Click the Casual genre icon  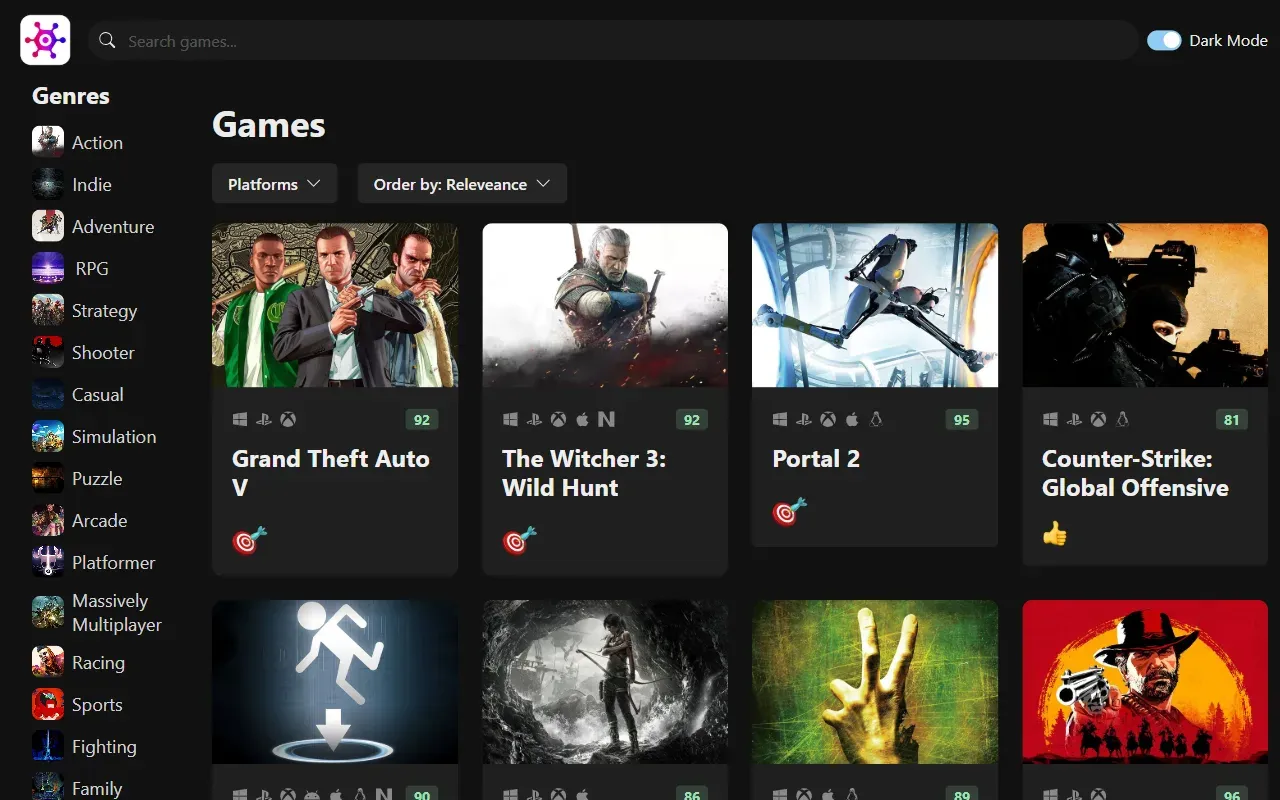tap(48, 394)
